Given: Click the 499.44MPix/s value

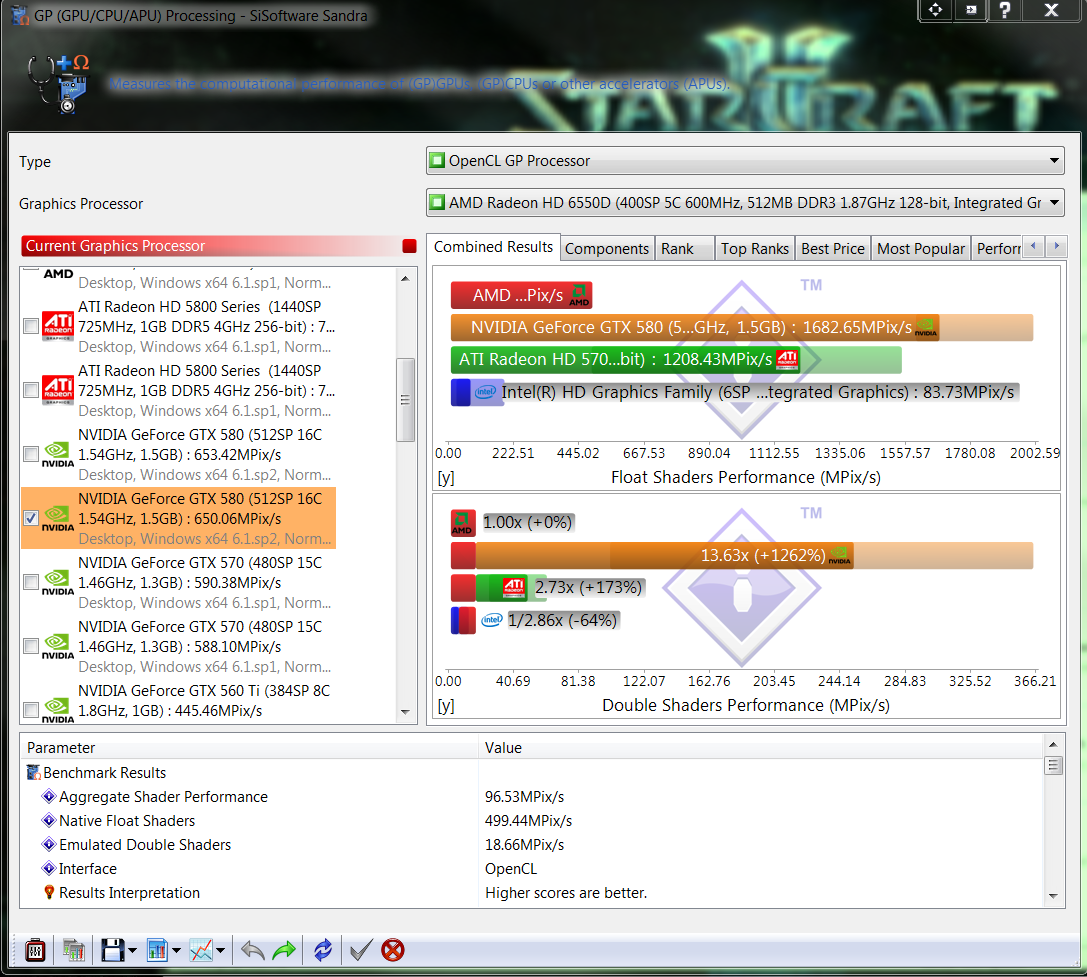Looking at the screenshot, I should [x=528, y=821].
